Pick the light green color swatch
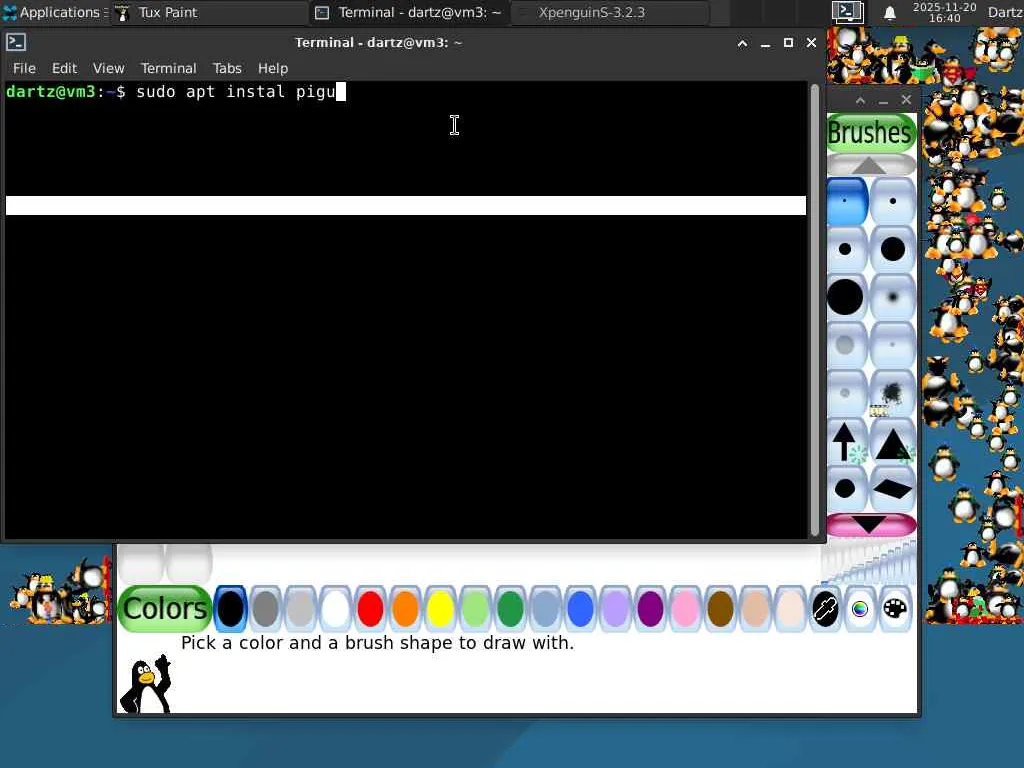 click(x=475, y=609)
